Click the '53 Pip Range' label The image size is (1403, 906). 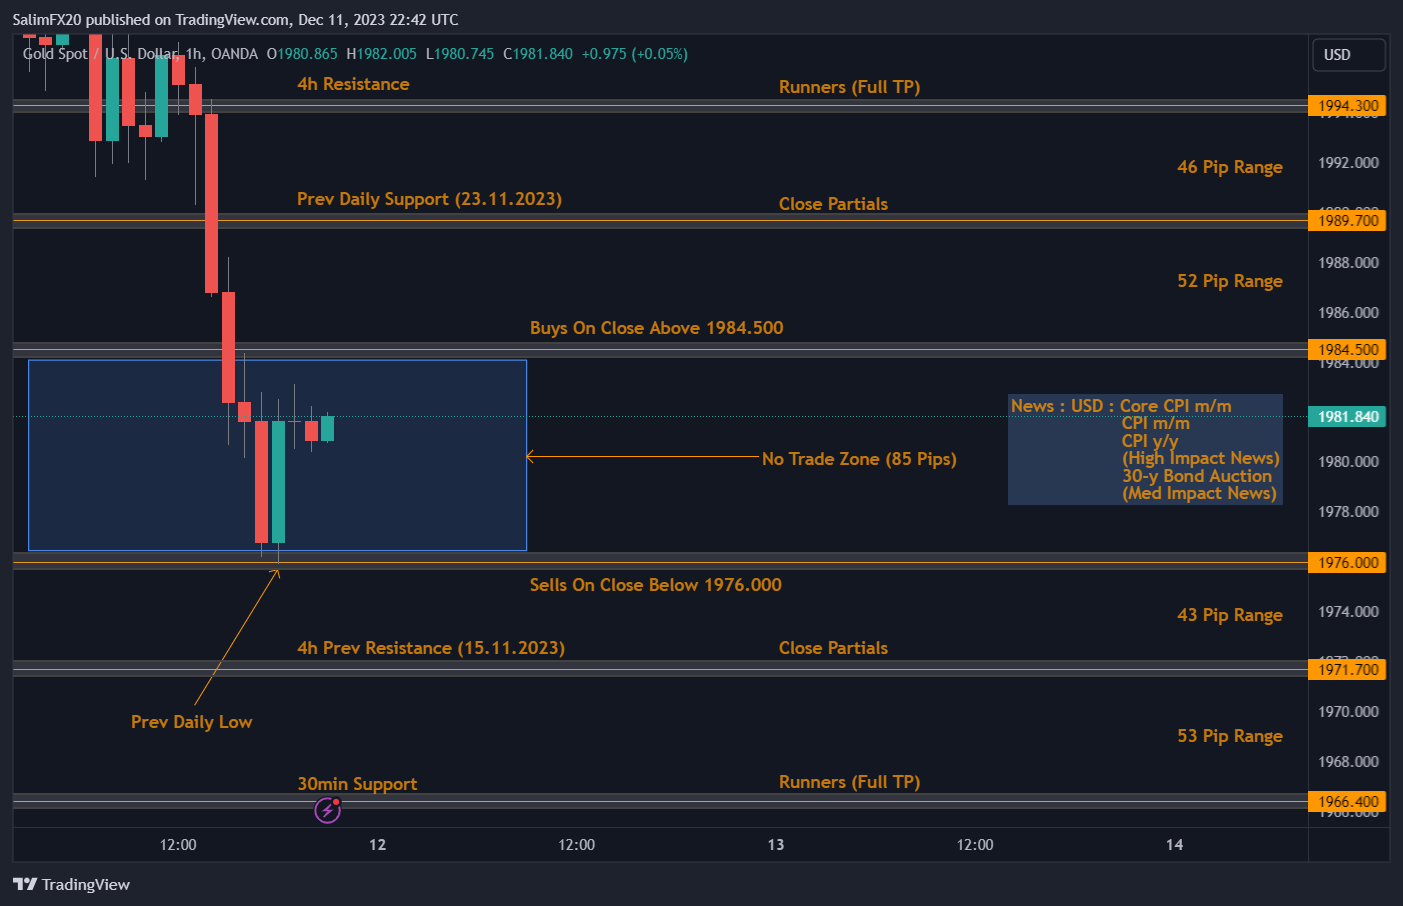point(1230,736)
